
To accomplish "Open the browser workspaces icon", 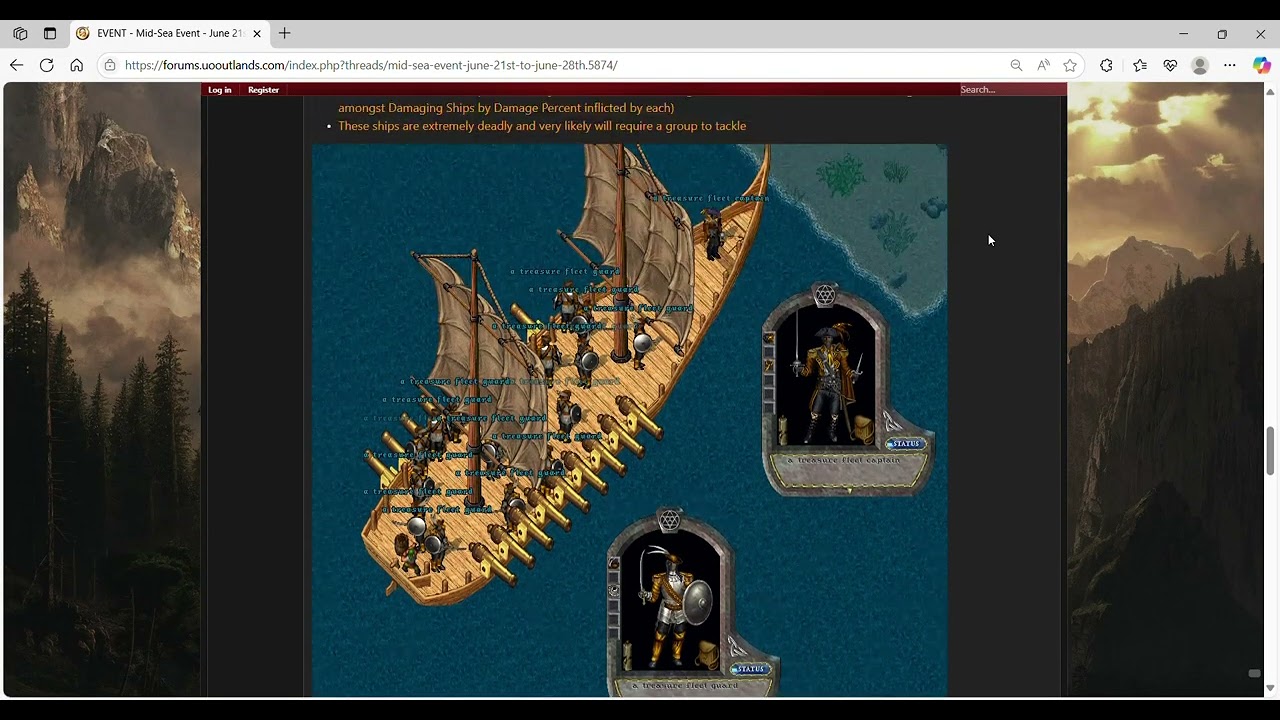I will (20, 33).
